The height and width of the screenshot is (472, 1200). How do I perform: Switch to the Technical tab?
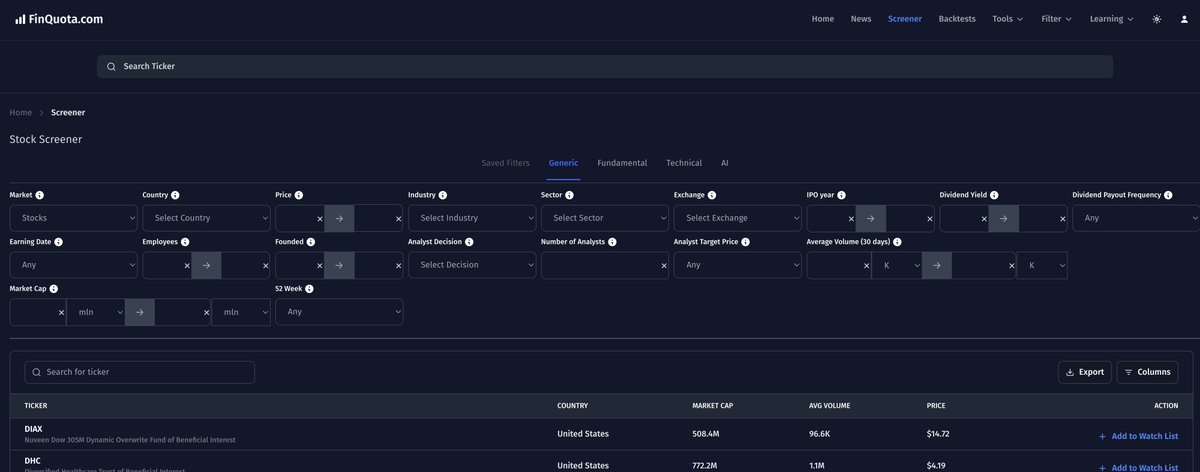tap(684, 163)
